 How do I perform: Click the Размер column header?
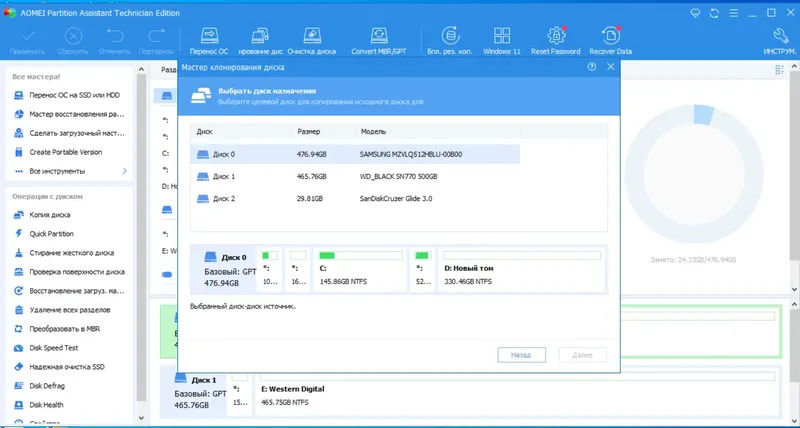[x=309, y=132]
